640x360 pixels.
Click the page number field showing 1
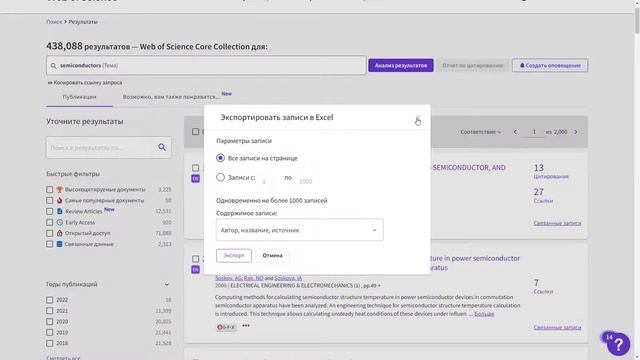[x=534, y=132]
